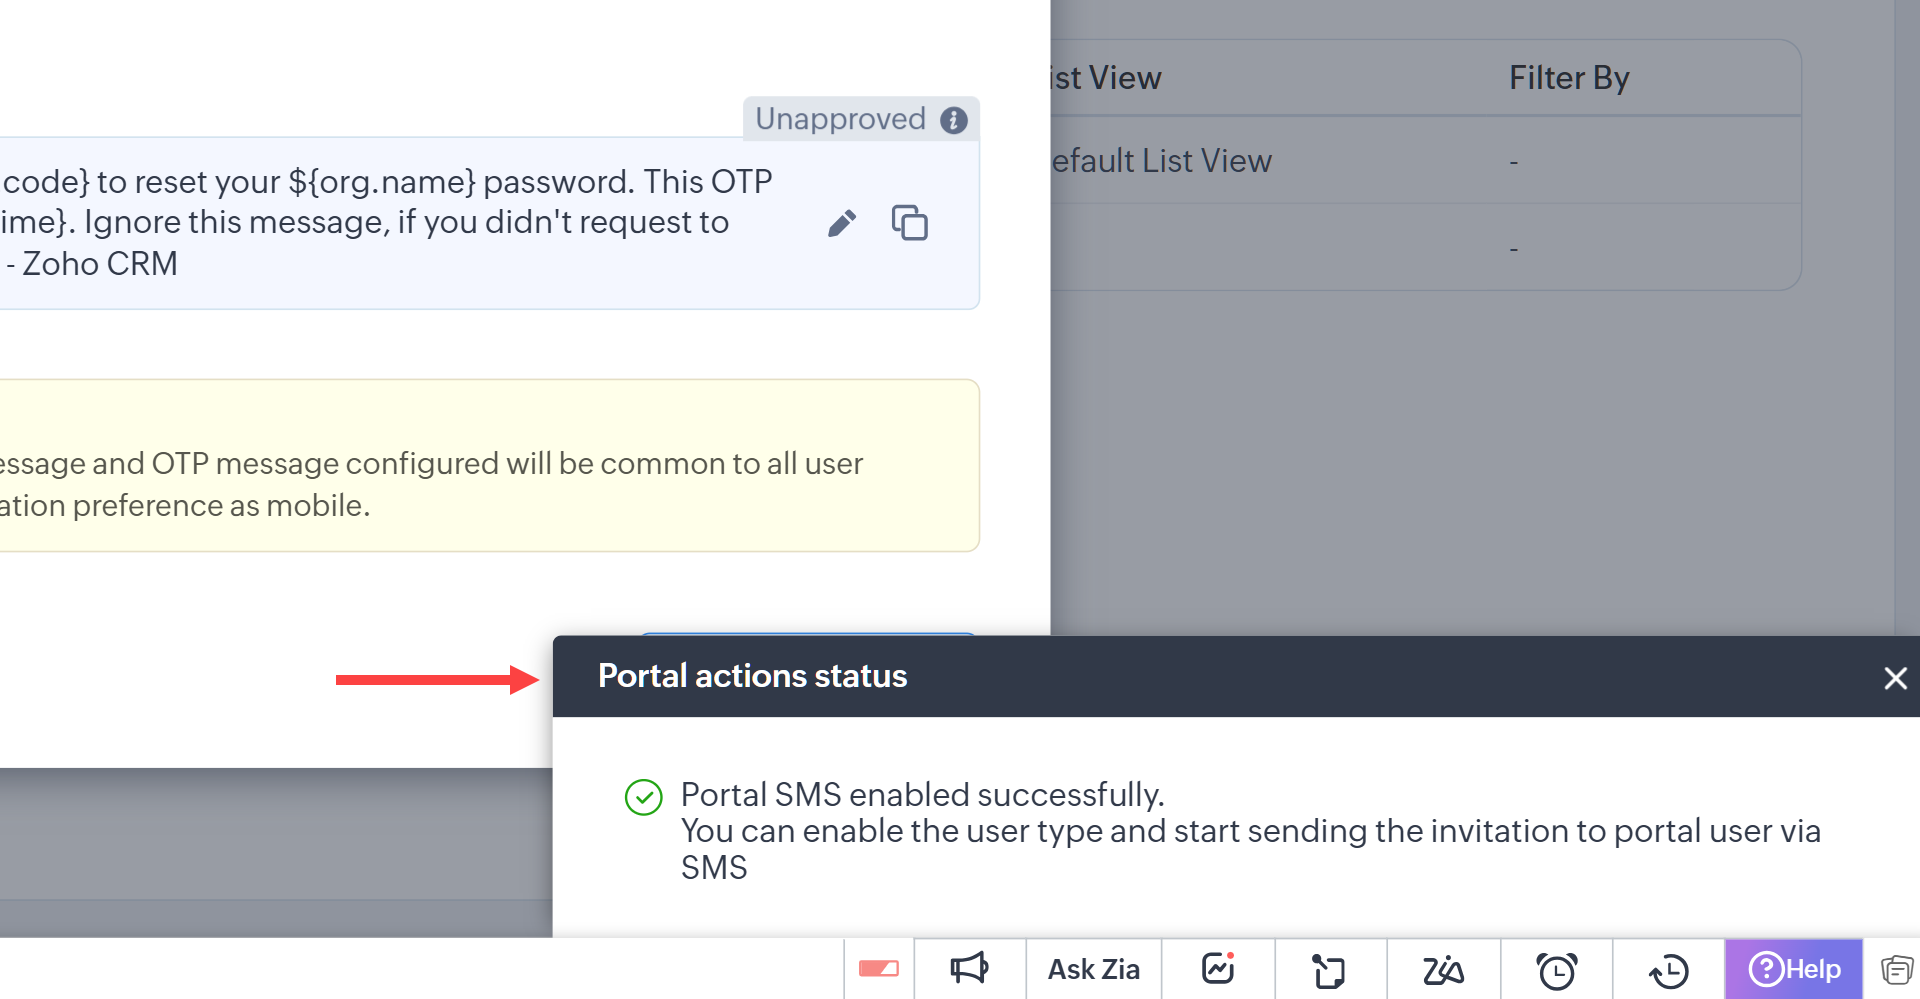Click the Portal actions status title

coord(752,676)
